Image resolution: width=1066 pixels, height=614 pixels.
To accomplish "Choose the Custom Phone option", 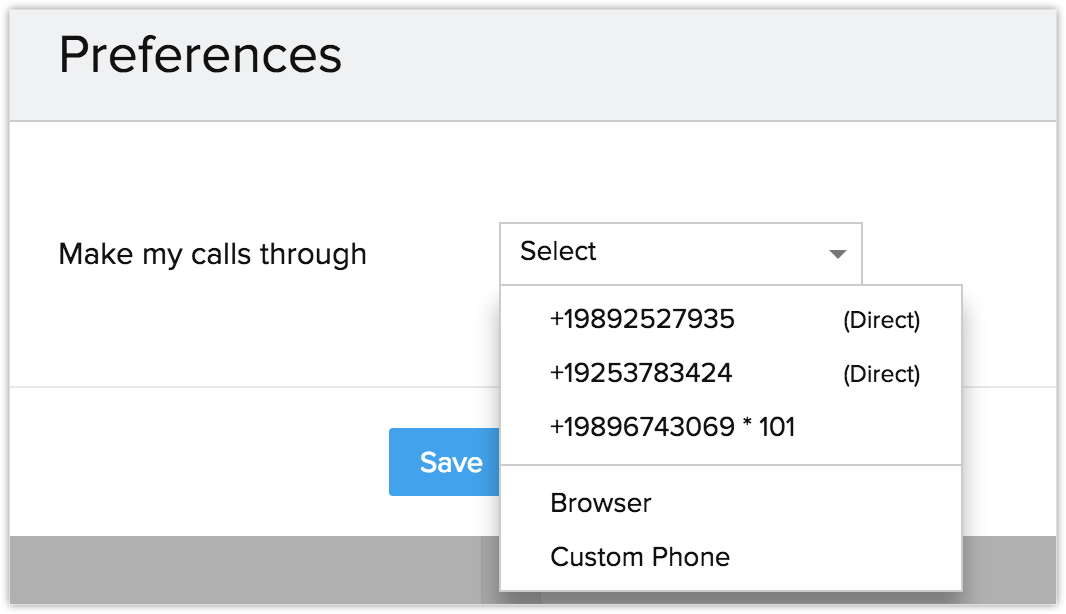I will 640,557.
